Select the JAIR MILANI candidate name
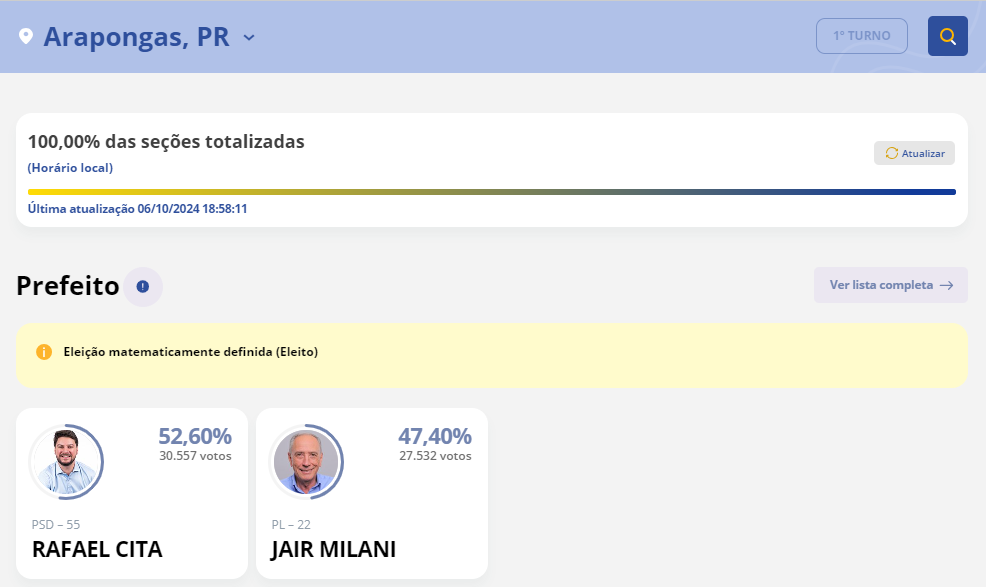The image size is (986, 587). (x=333, y=549)
